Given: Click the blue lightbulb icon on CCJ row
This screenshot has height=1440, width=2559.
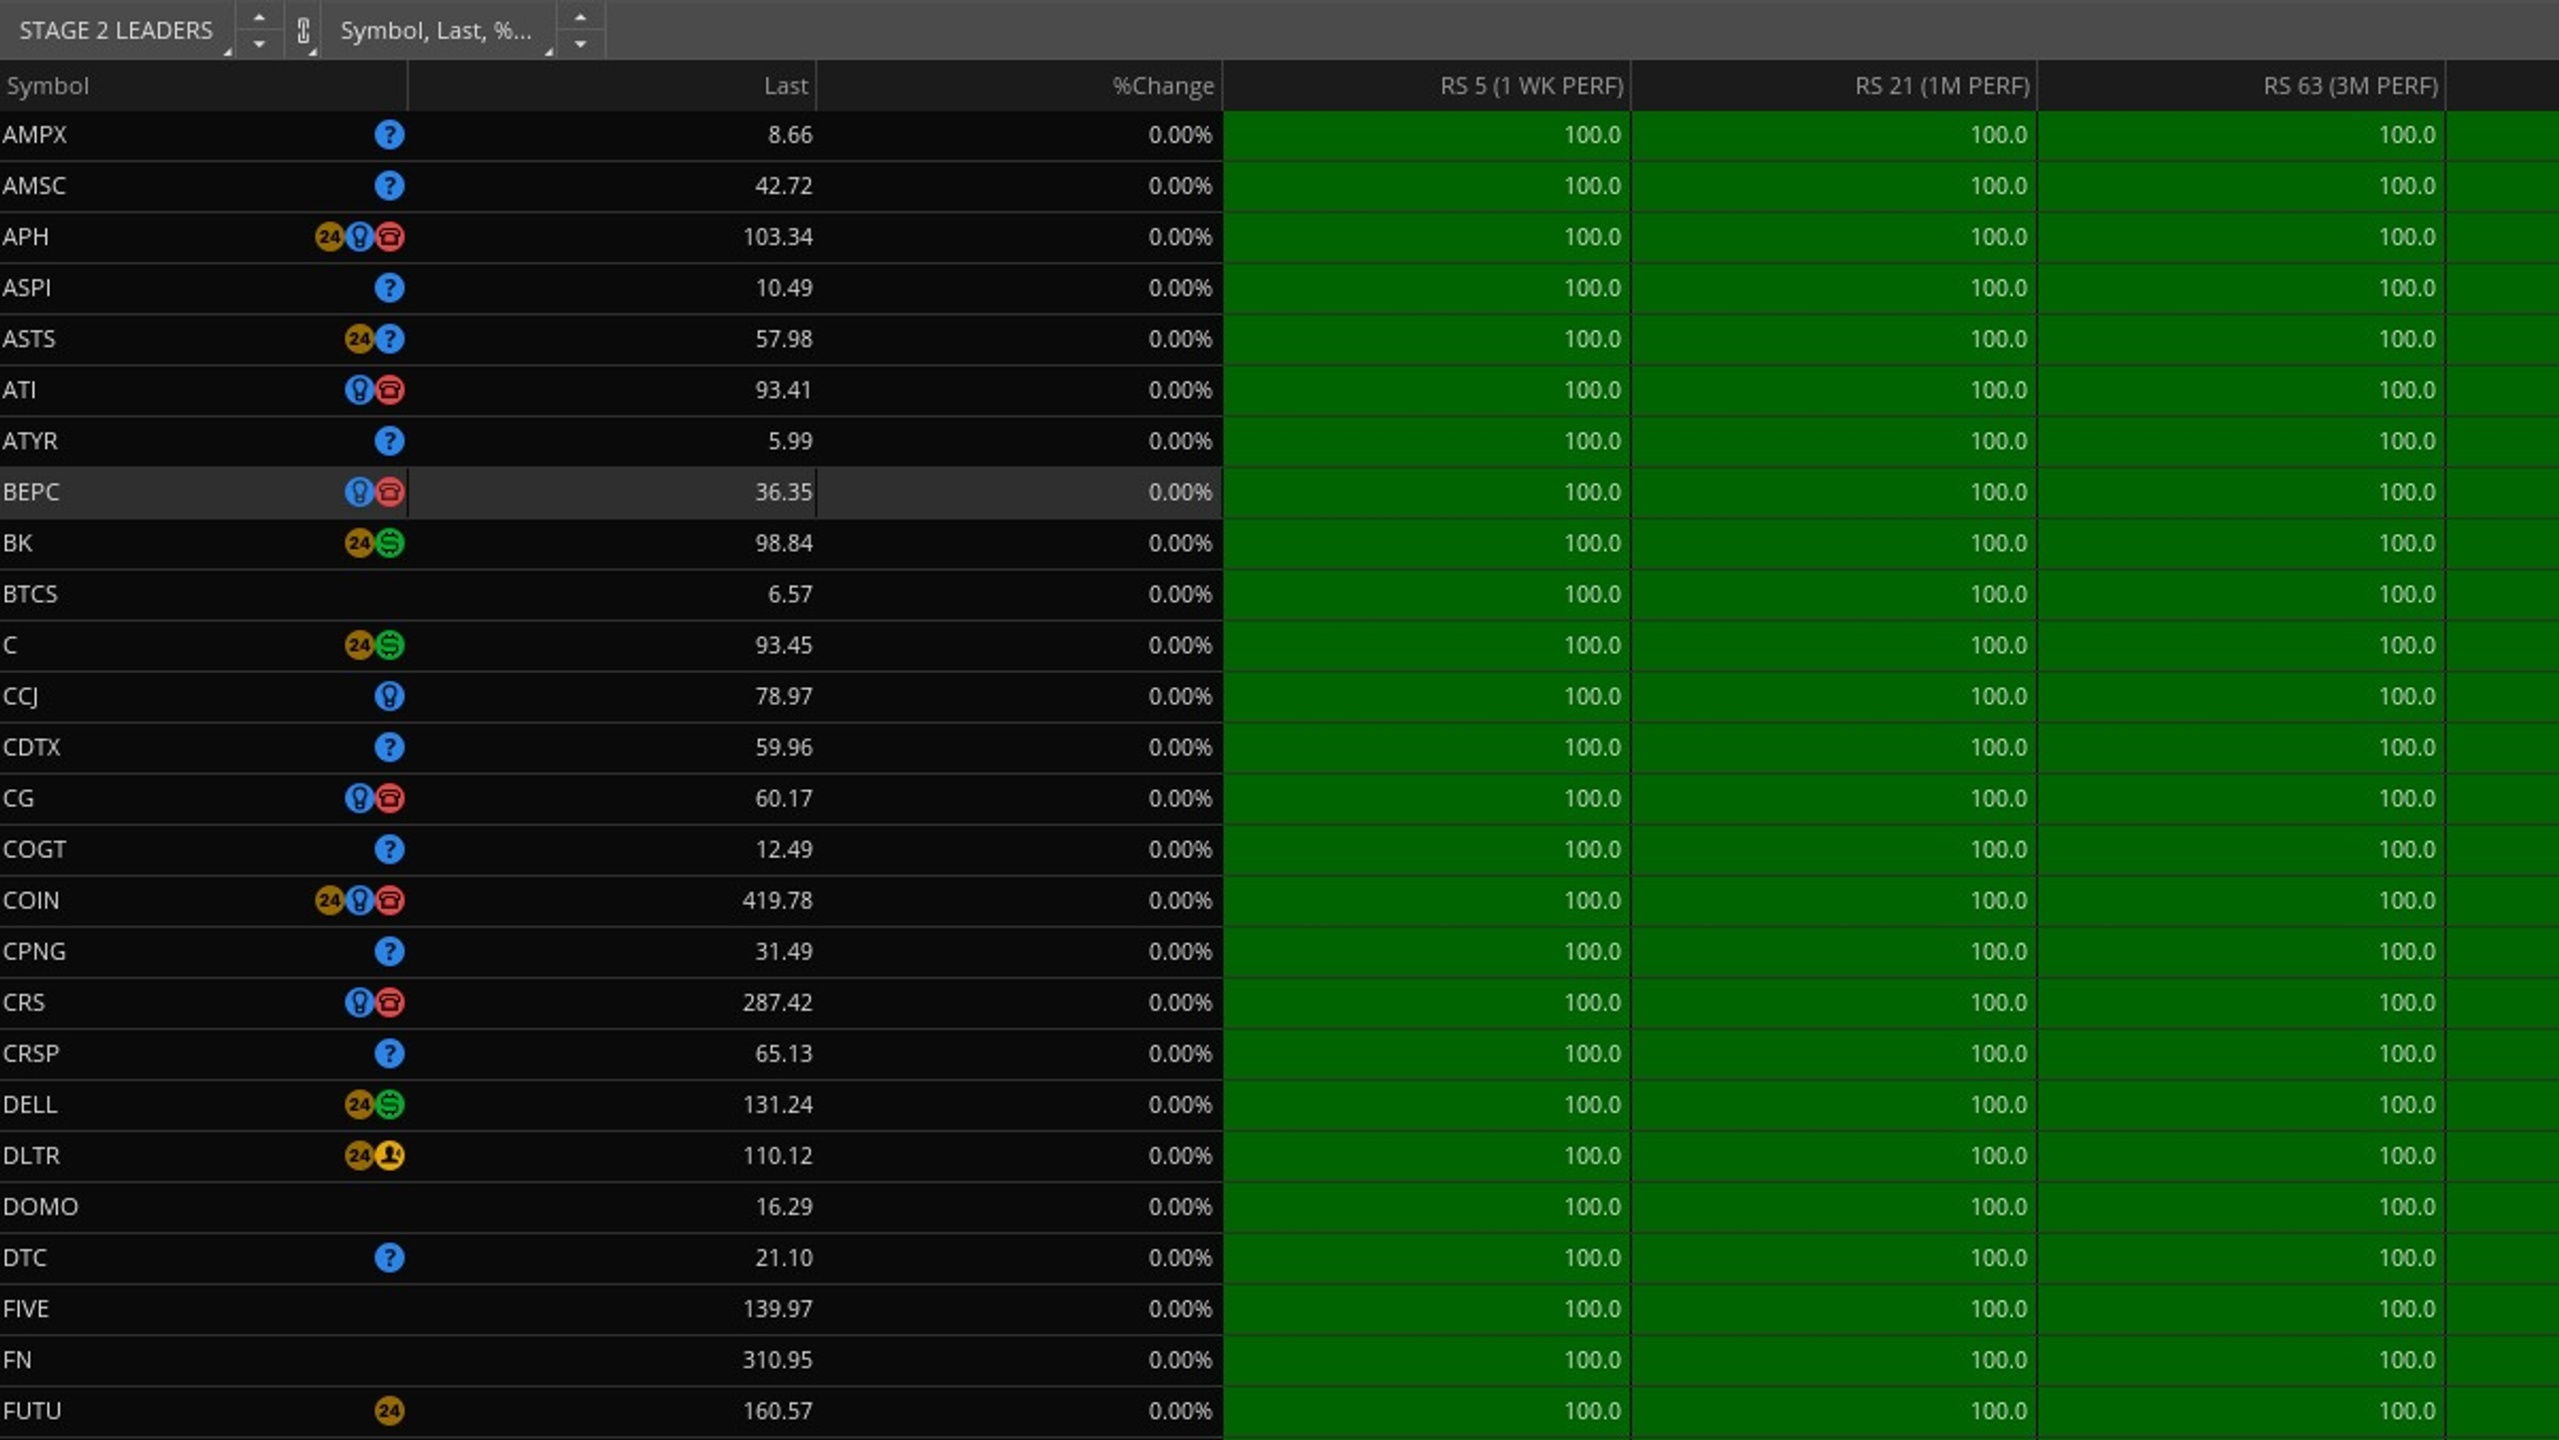Looking at the screenshot, I should pyautogui.click(x=389, y=696).
